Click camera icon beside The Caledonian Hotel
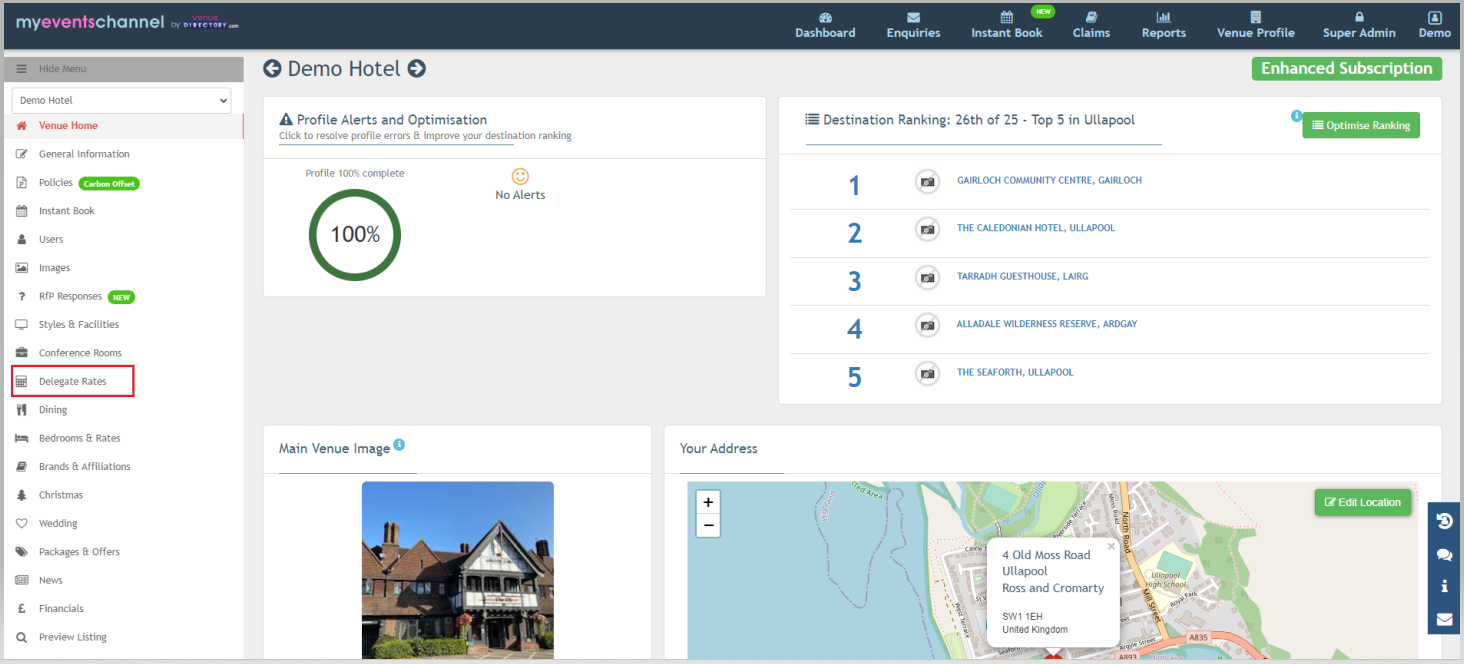 click(928, 229)
